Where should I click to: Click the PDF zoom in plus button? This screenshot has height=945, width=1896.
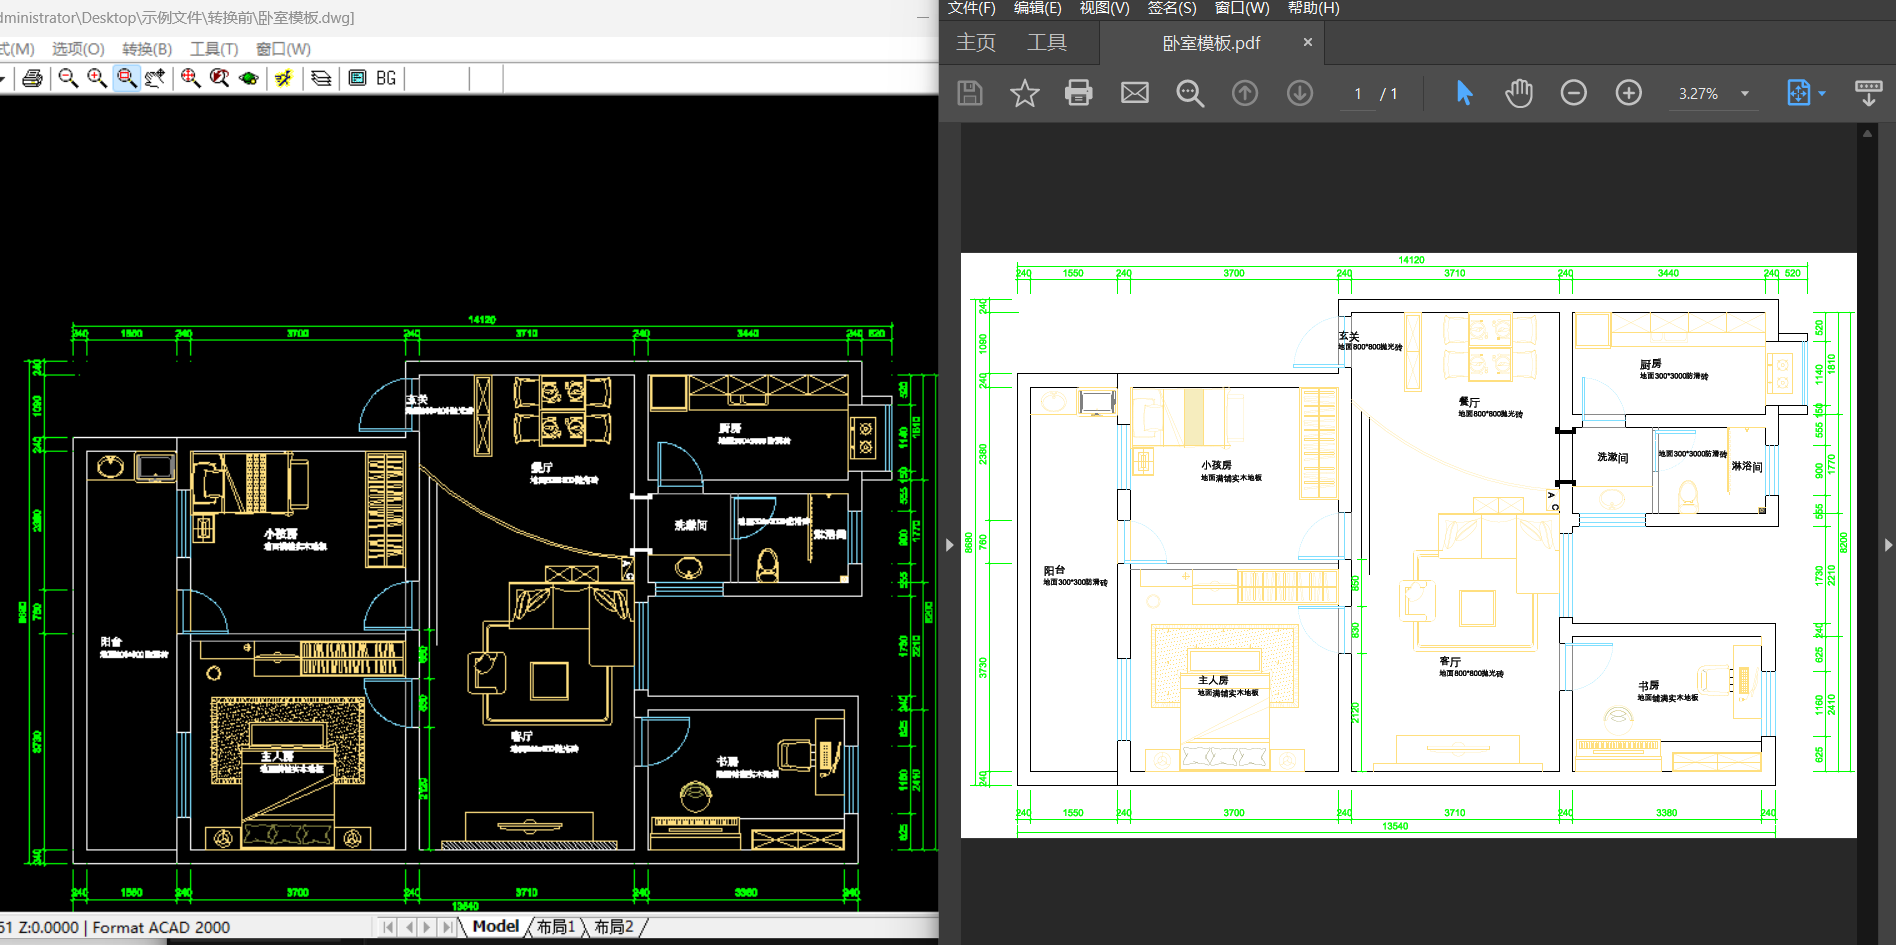coord(1628,94)
